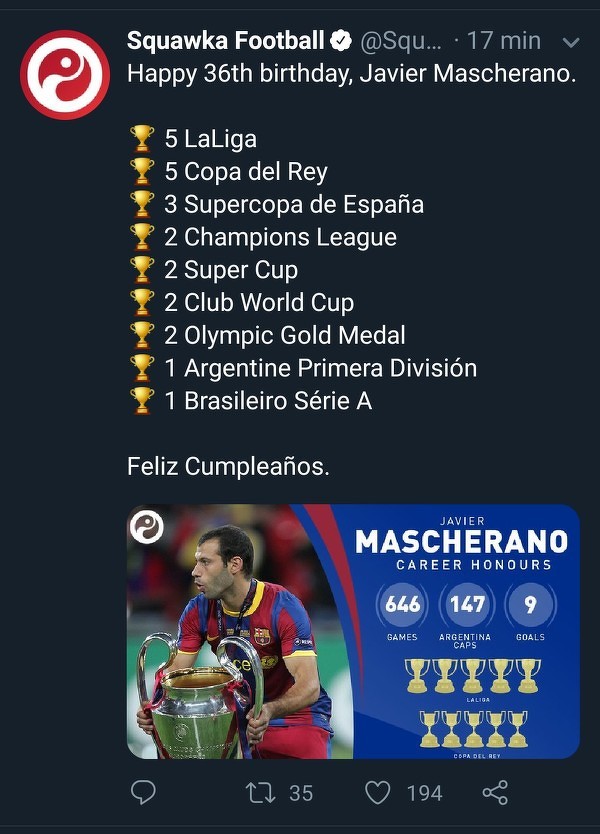Open the Squawka Football account name
Image resolution: width=600 pixels, height=834 pixels.
225,41
